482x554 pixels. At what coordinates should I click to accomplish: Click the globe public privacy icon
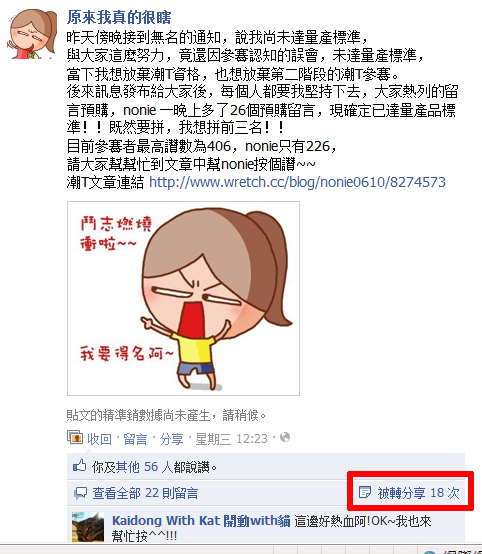[x=285, y=438]
